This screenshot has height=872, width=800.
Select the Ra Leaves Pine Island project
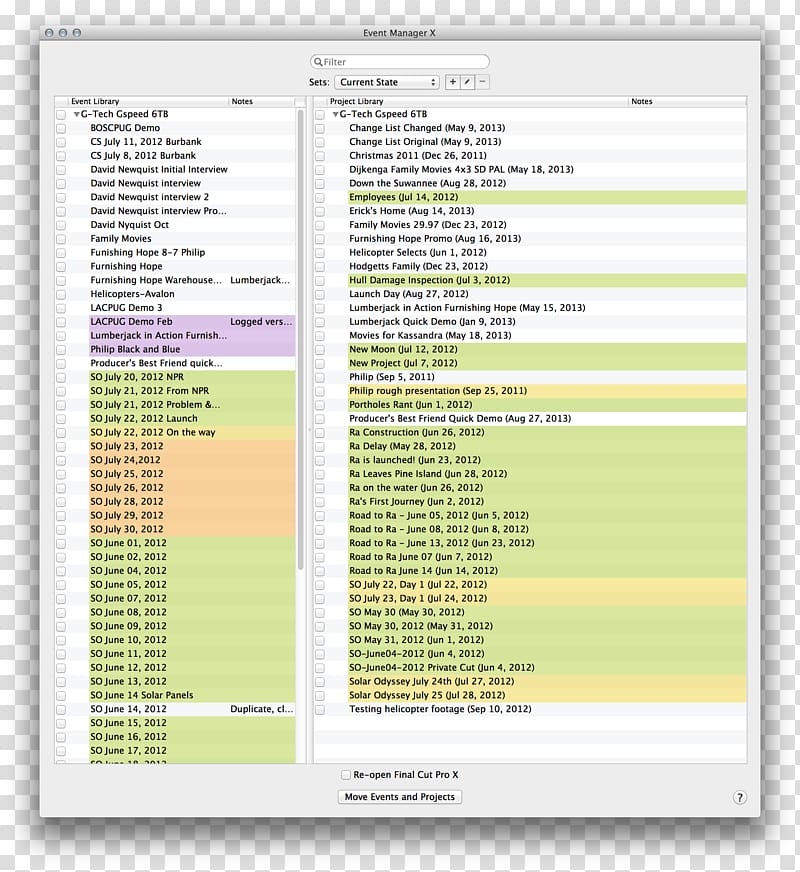click(x=428, y=474)
